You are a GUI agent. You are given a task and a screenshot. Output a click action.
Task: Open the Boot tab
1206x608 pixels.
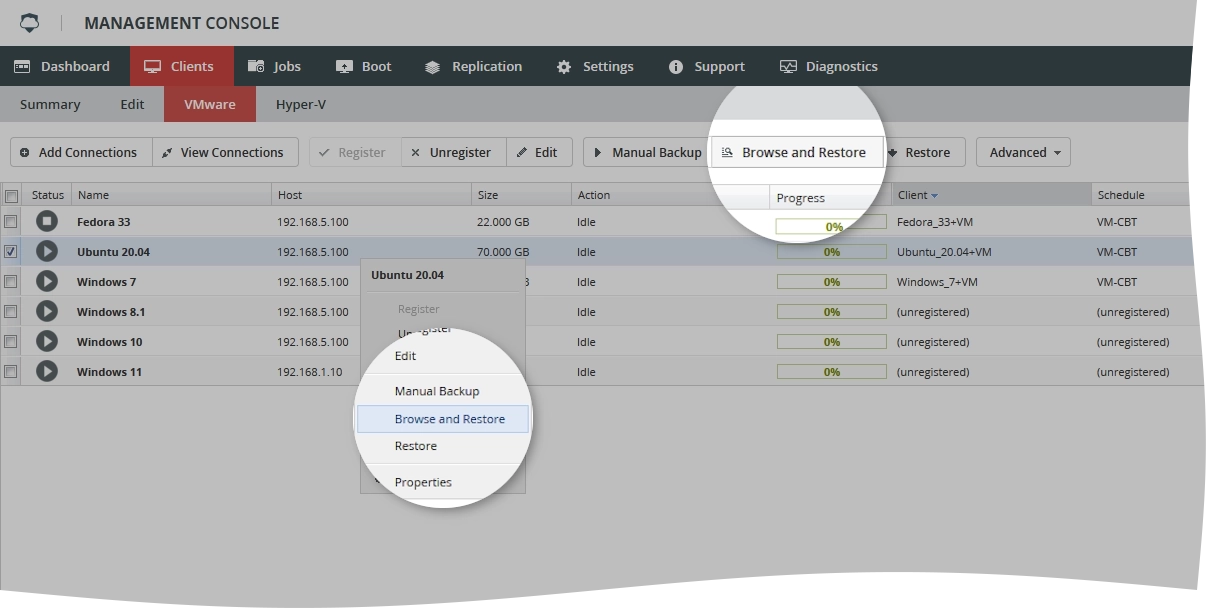363,66
